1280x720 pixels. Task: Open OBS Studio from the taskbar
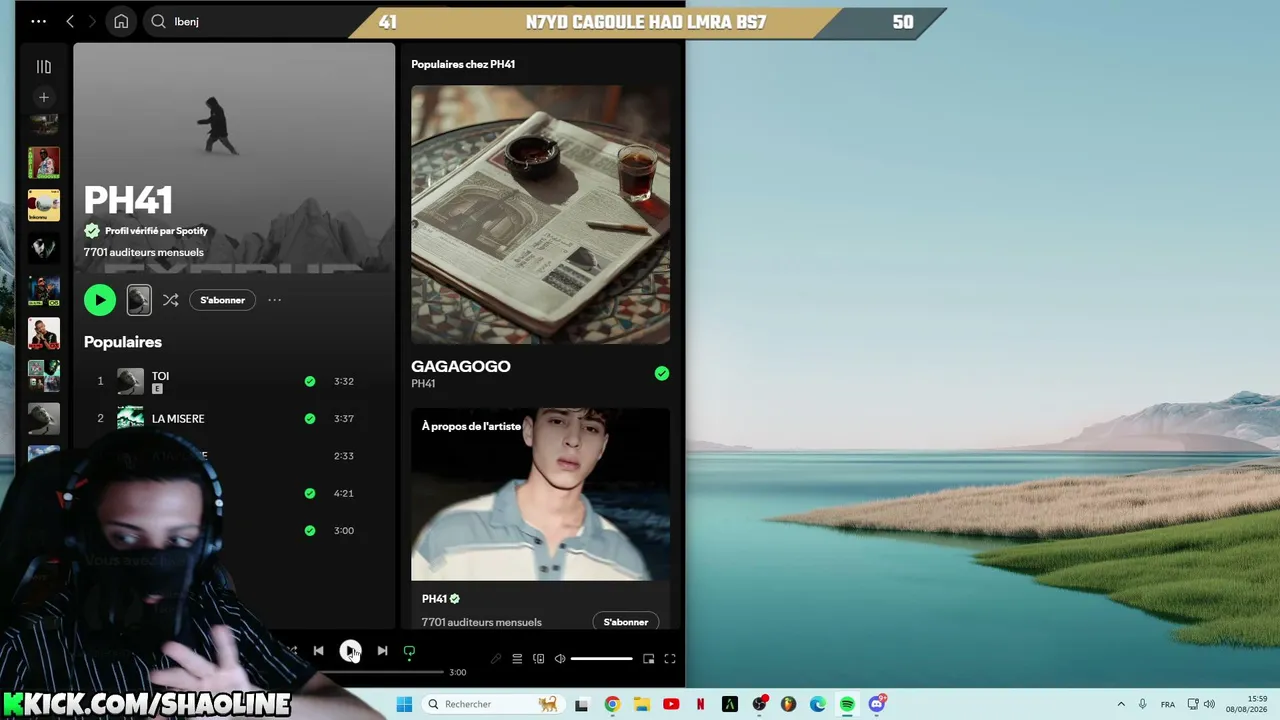(759, 704)
